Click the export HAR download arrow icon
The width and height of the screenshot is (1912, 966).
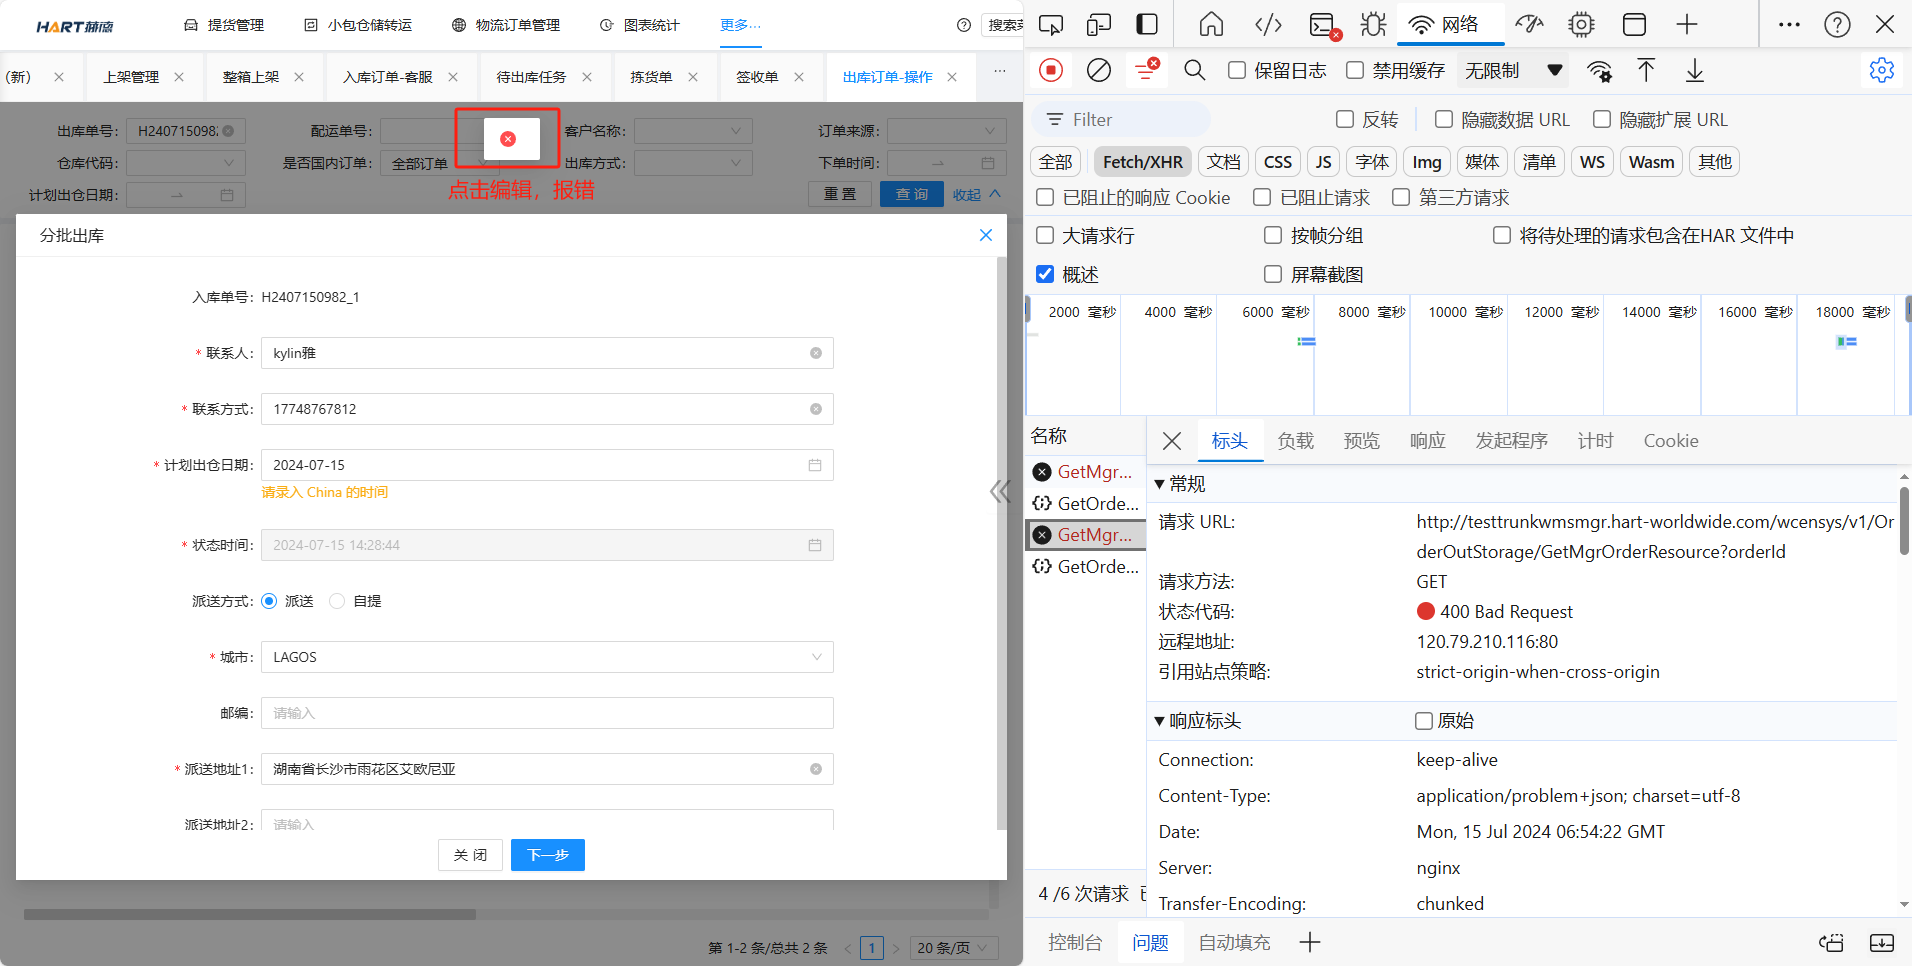(1694, 70)
